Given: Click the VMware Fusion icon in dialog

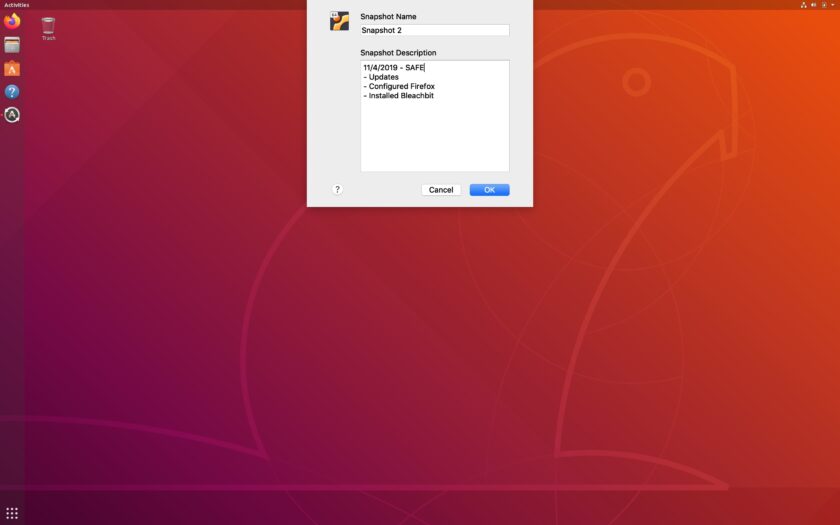Looking at the screenshot, I should [x=339, y=21].
